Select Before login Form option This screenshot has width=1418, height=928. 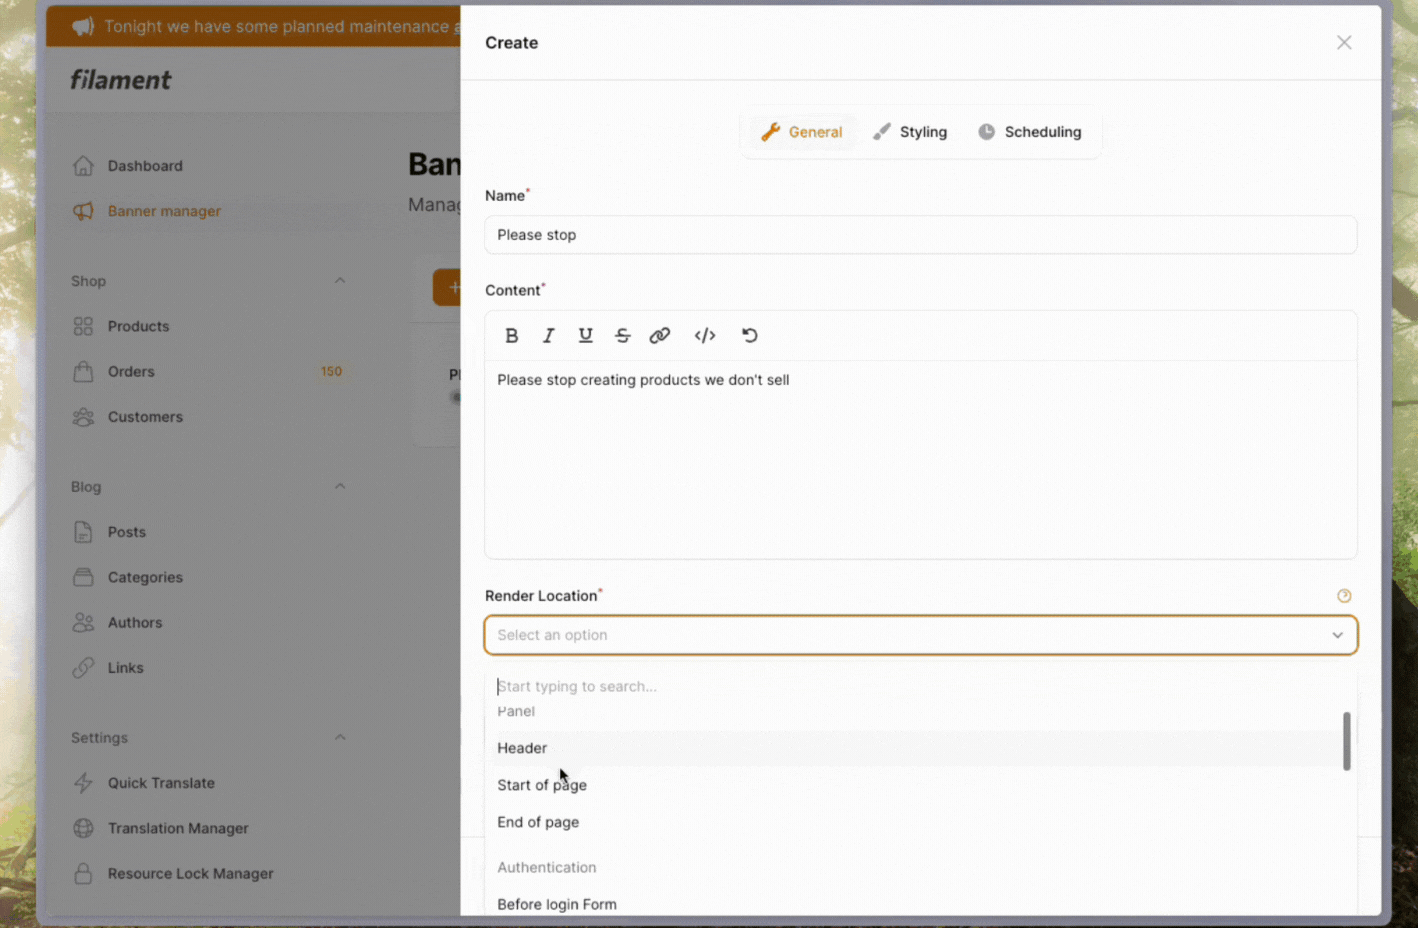[x=557, y=904]
